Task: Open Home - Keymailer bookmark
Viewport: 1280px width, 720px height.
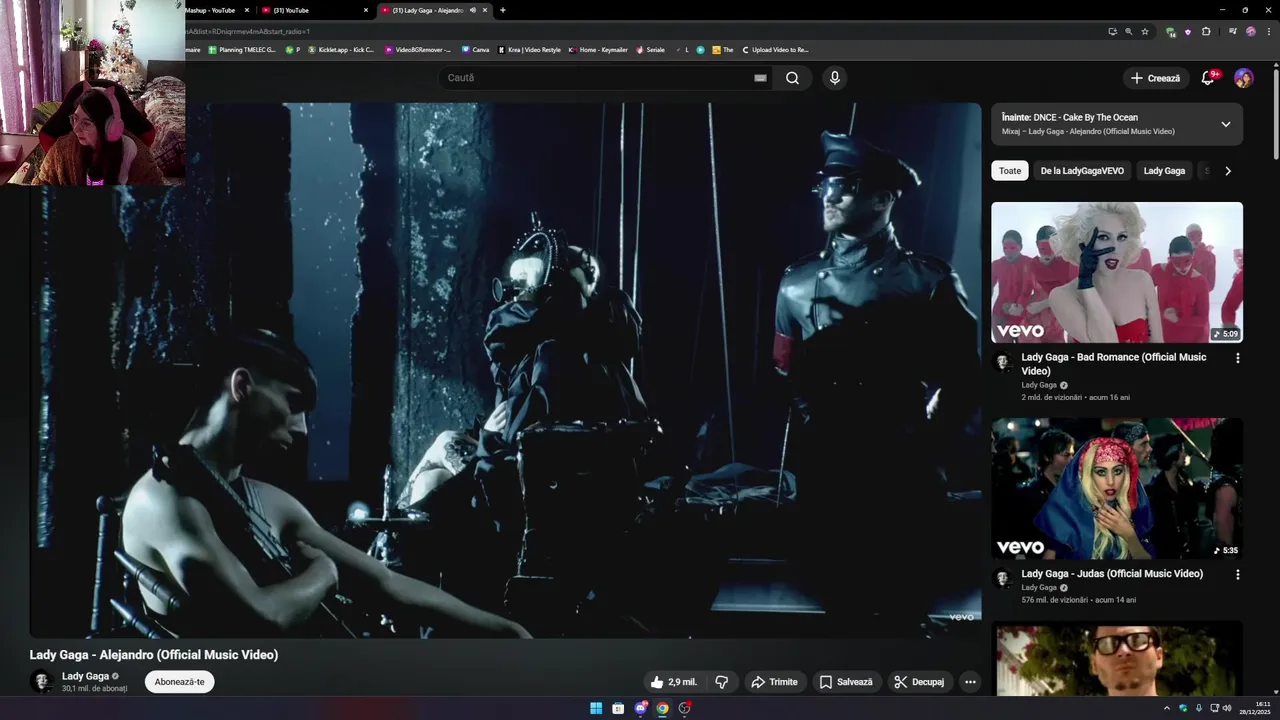Action: [x=598, y=49]
